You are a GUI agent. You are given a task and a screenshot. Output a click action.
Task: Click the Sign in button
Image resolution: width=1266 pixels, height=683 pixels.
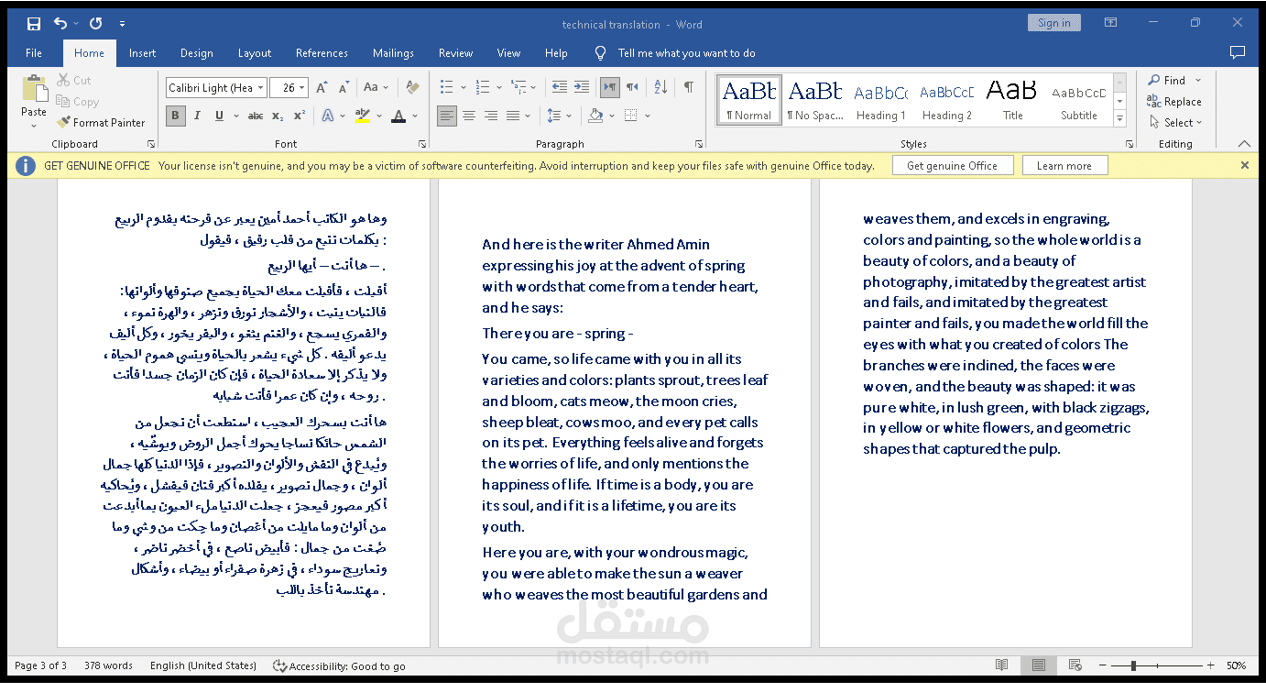coord(1054,23)
